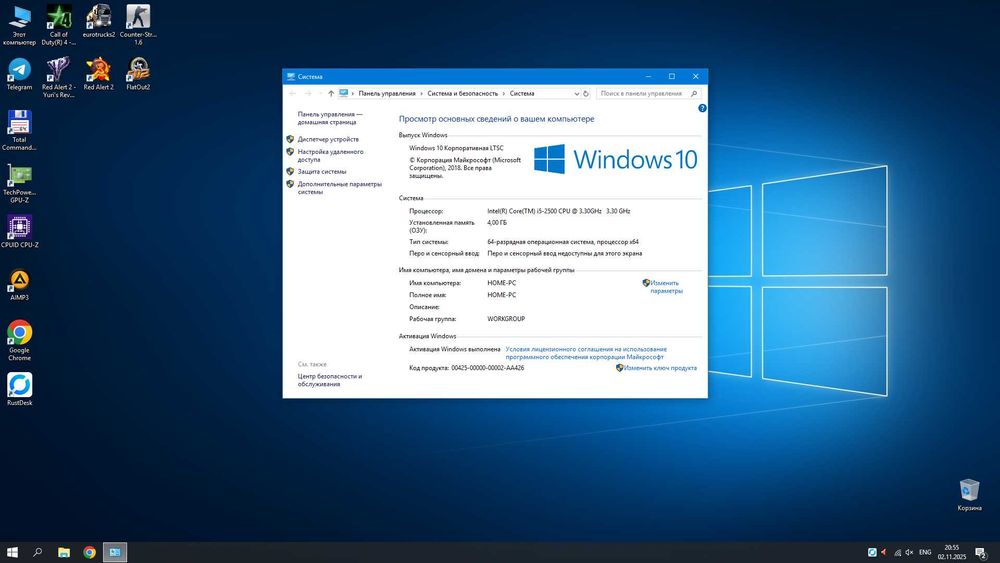The image size is (1000, 563).
Task: Click the Система breadcrumb item
Action: click(522, 94)
